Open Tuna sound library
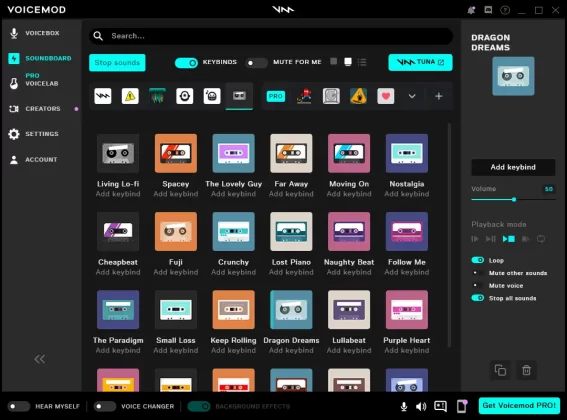The height and width of the screenshot is (420, 567). [420, 62]
